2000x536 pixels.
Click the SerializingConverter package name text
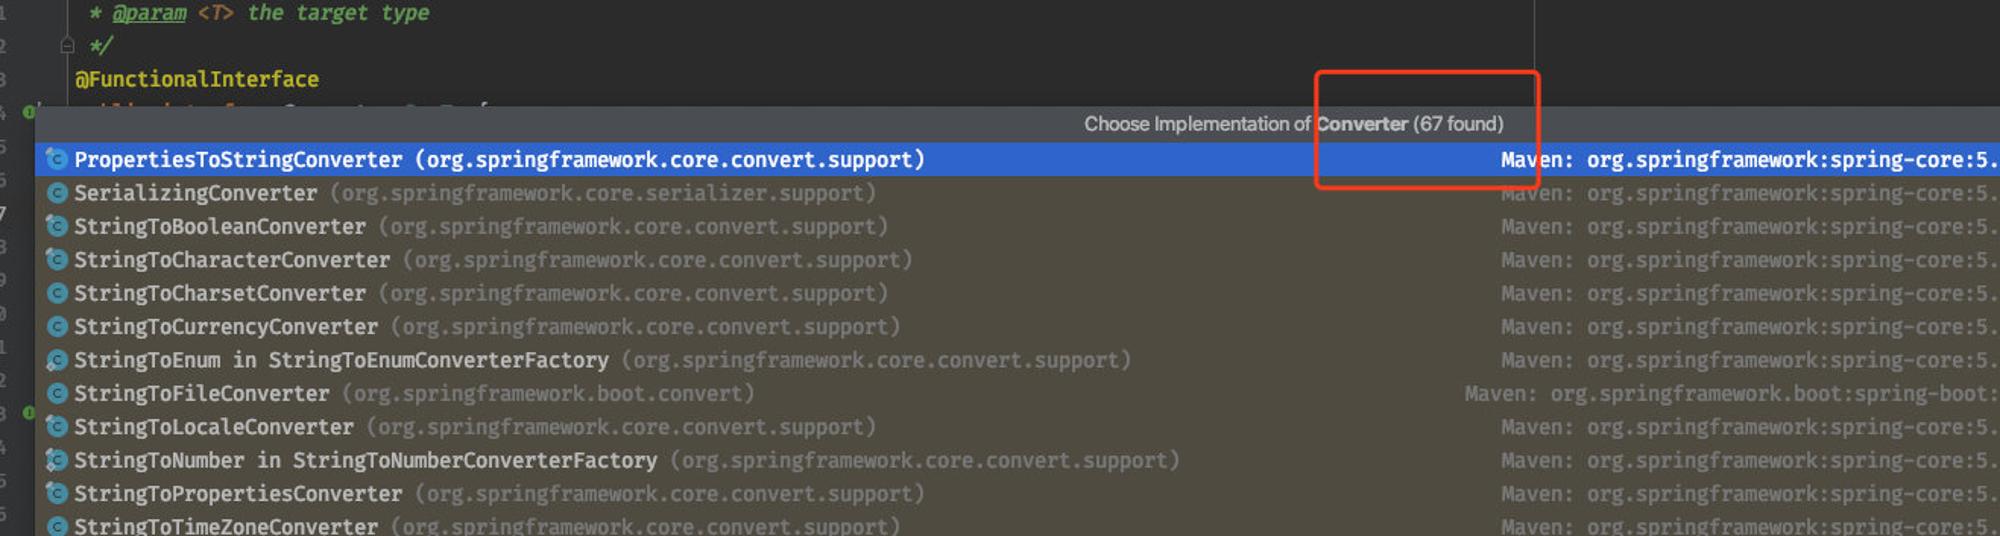pyautogui.click(x=603, y=193)
